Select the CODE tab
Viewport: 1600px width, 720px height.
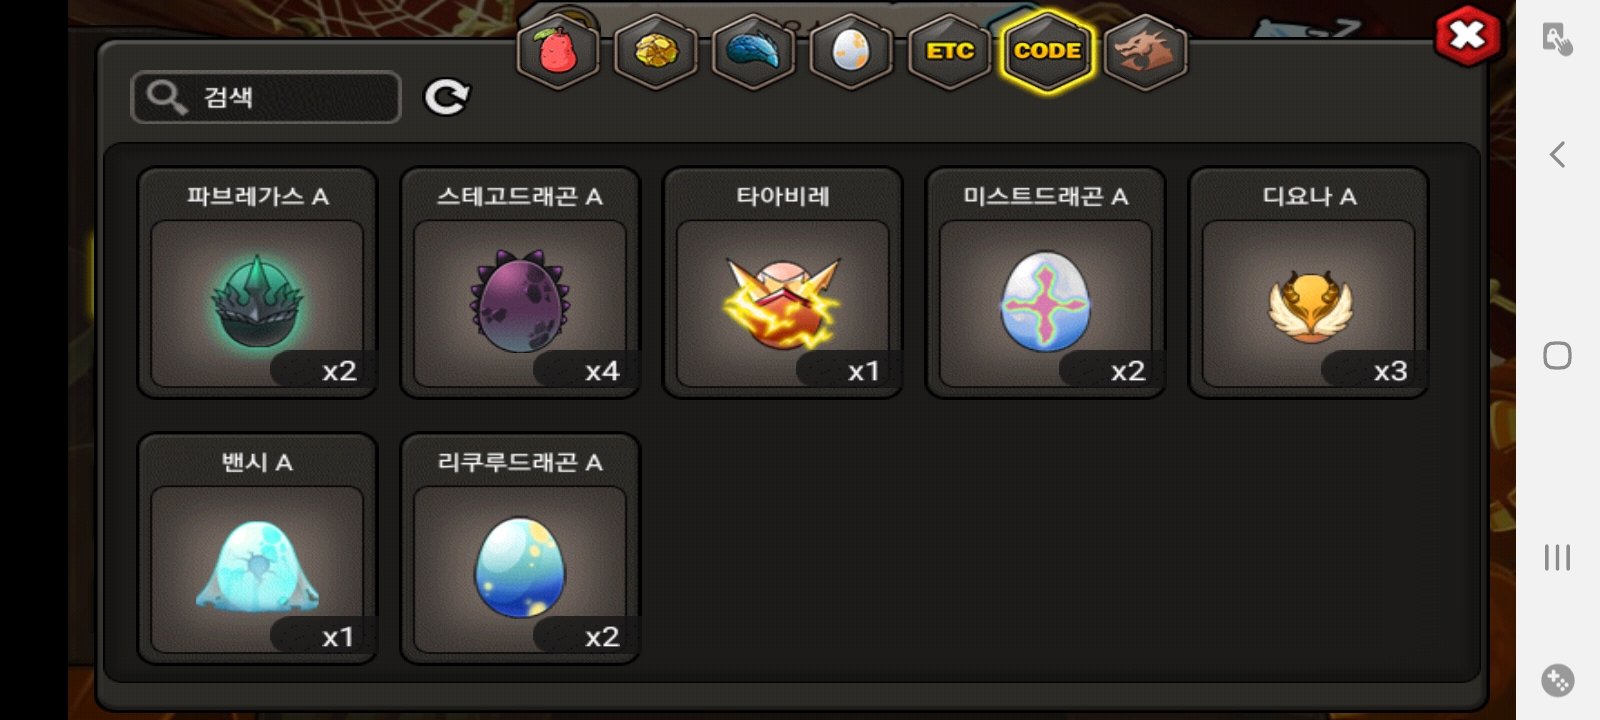point(1047,51)
